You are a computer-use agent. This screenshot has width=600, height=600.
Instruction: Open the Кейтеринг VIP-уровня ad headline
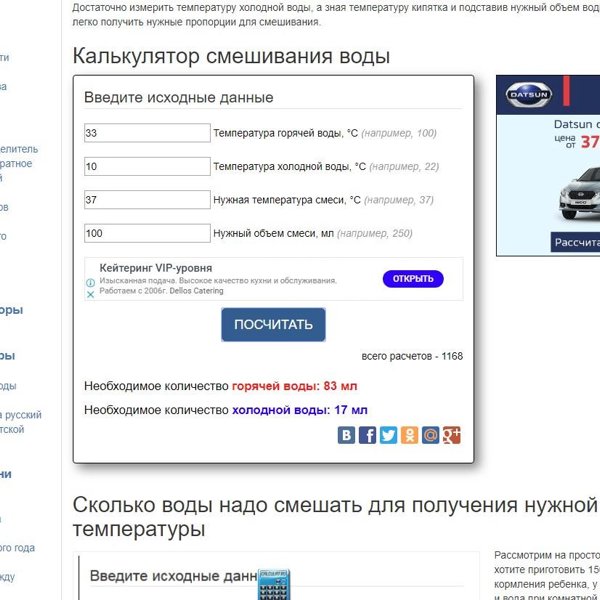pos(156,268)
